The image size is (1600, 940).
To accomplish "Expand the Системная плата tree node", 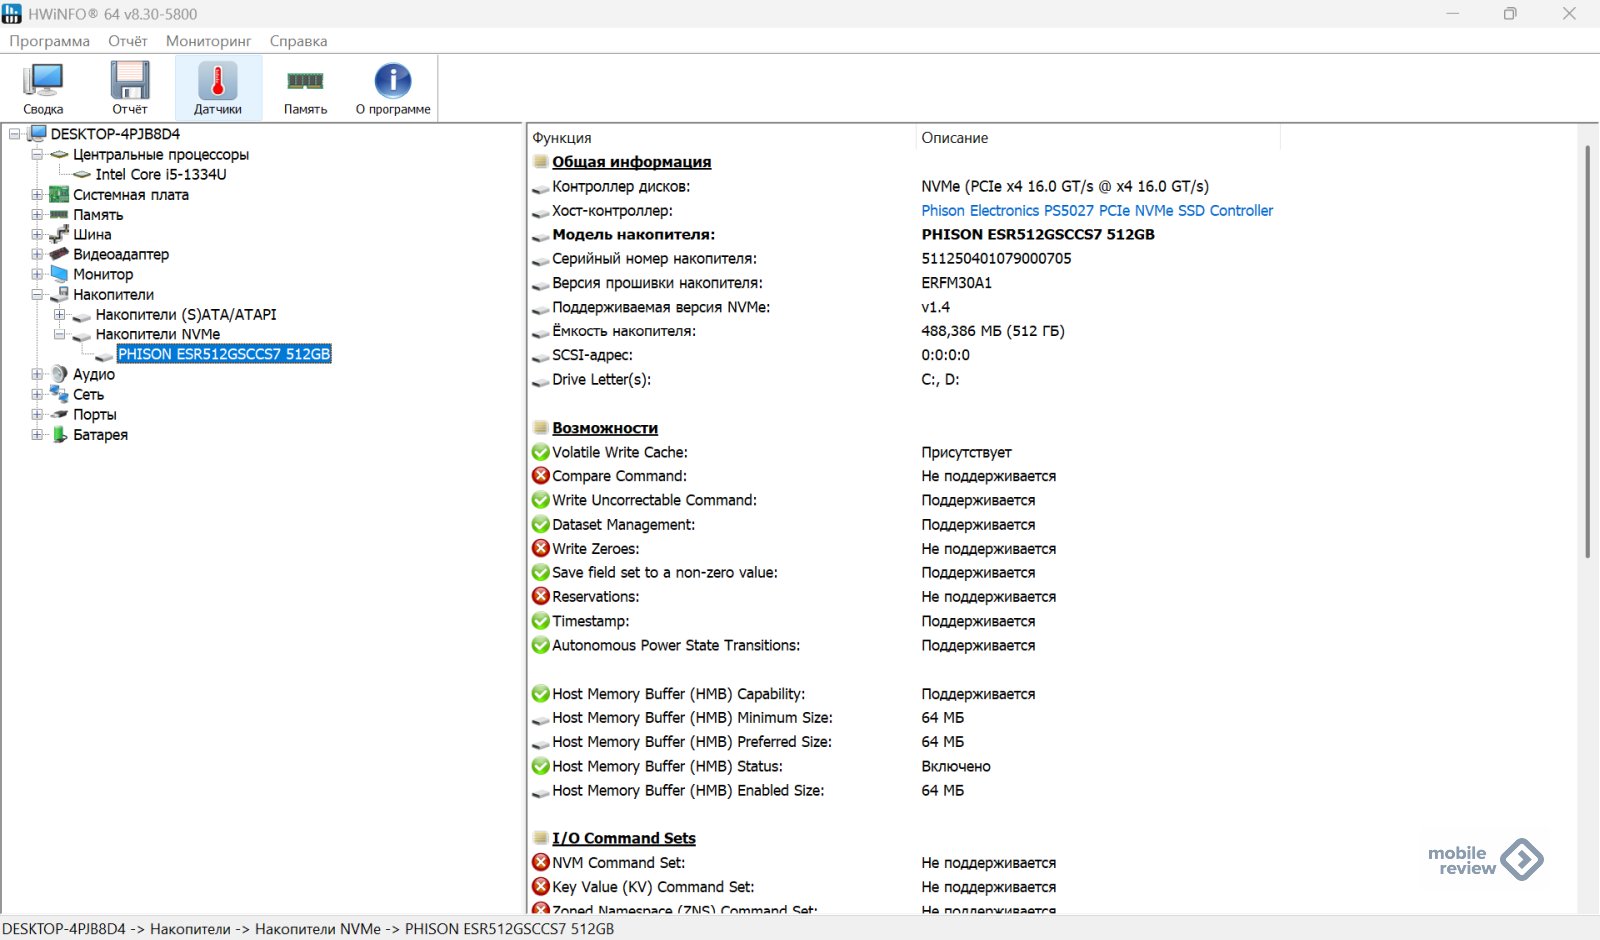I will coord(37,195).
